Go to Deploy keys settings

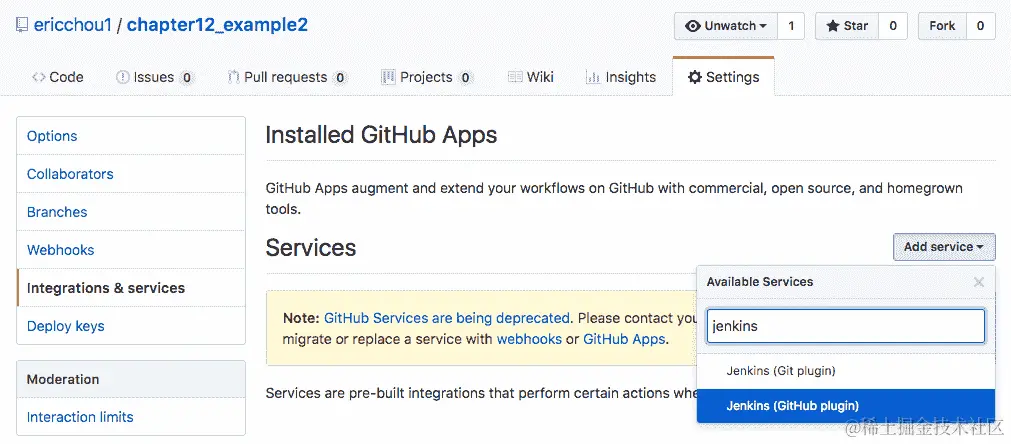tap(66, 326)
